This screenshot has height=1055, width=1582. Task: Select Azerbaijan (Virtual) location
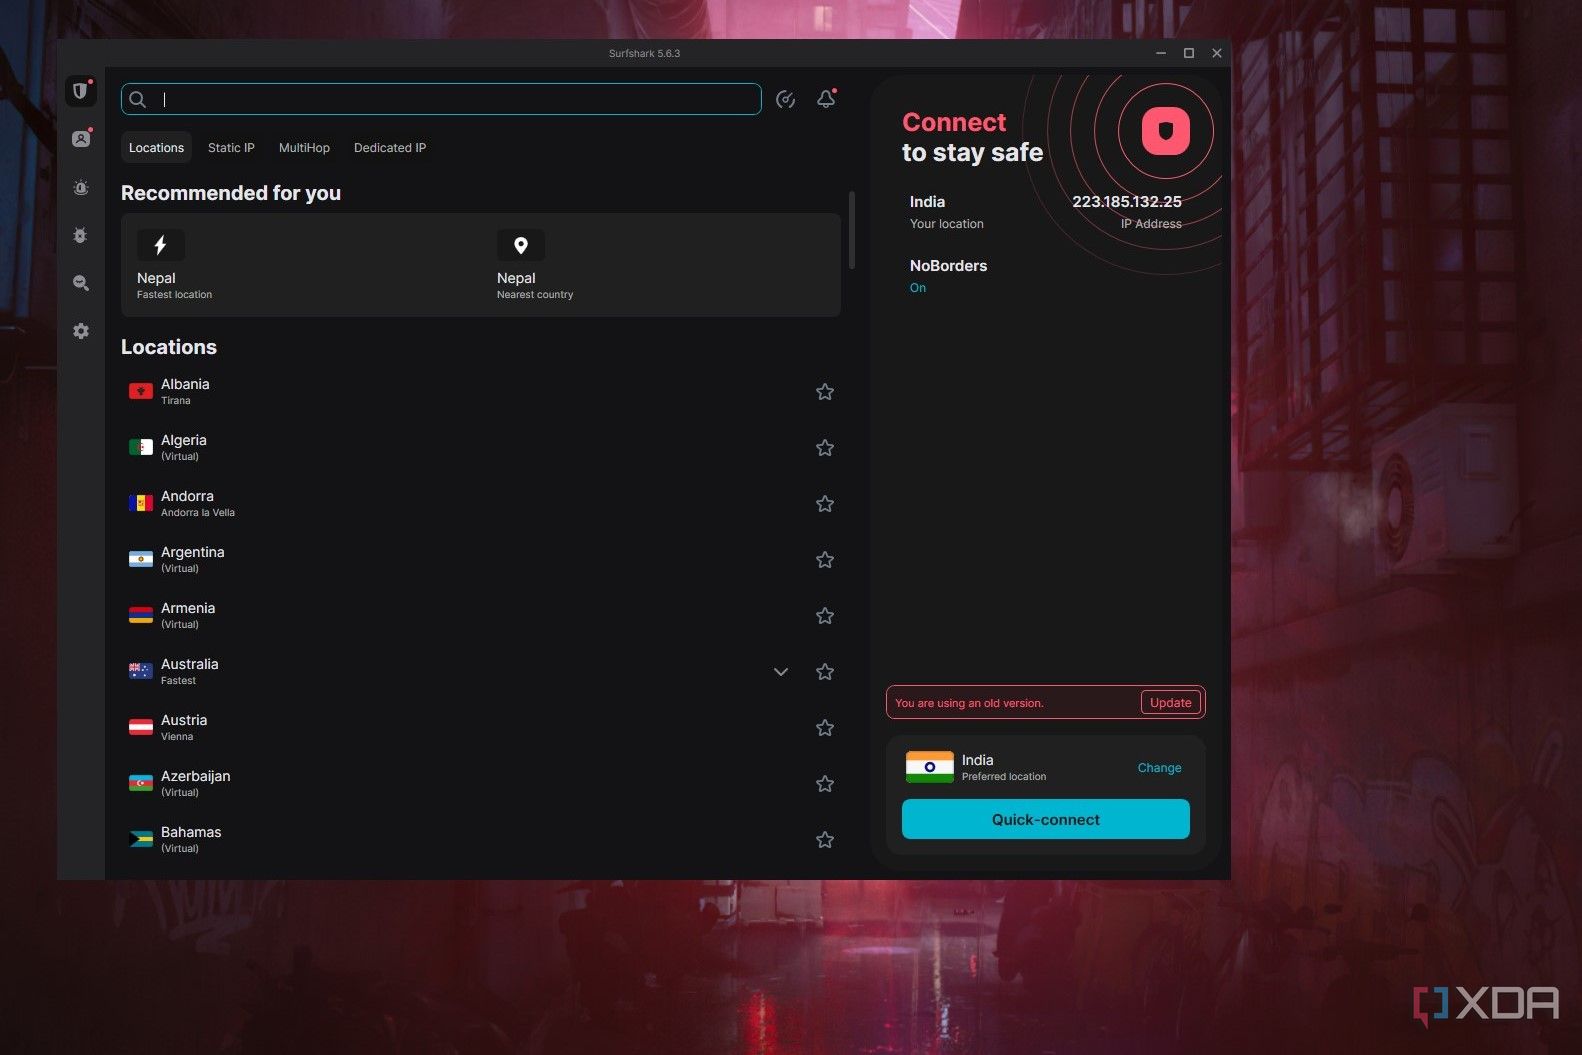[480, 784]
